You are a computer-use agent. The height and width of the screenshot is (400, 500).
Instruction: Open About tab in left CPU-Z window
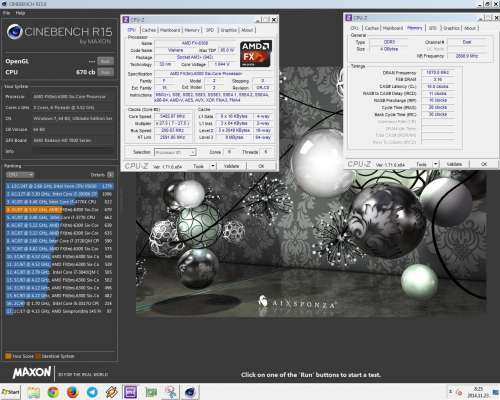point(247,30)
